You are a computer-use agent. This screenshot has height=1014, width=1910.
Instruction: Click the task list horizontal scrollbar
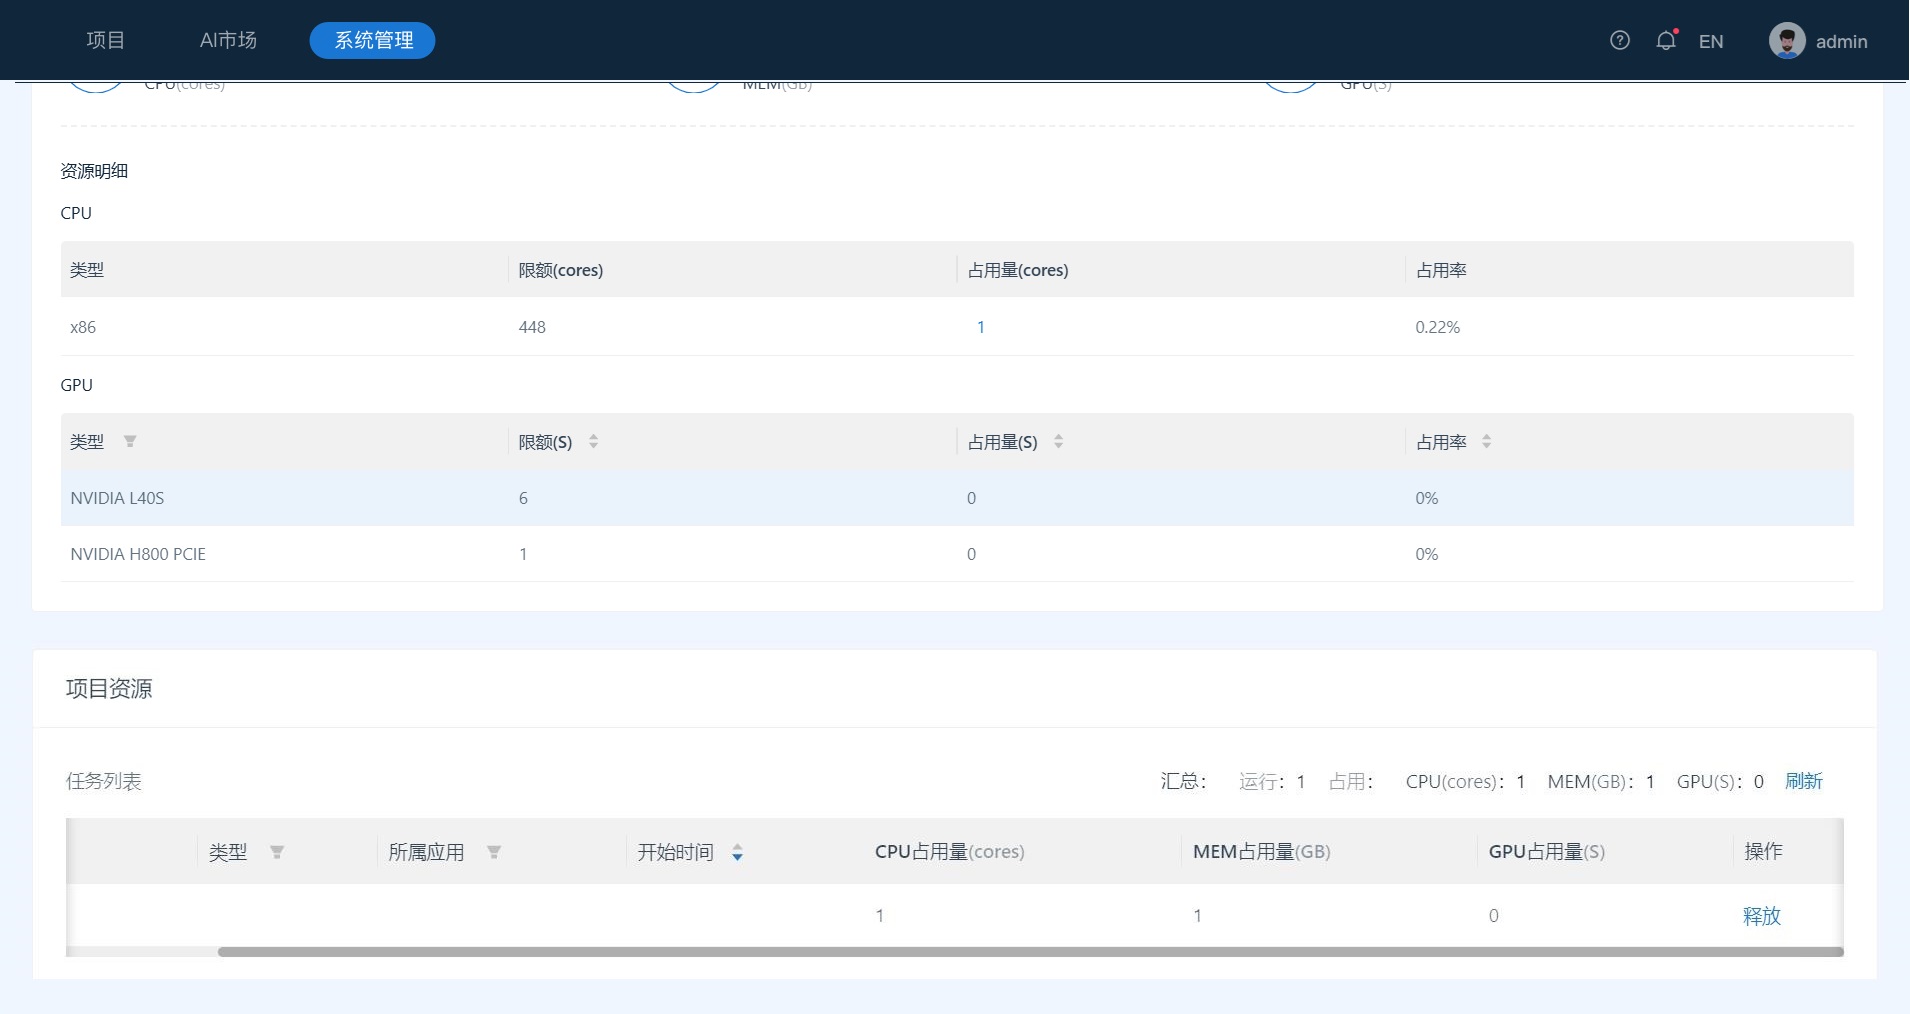[1030, 952]
